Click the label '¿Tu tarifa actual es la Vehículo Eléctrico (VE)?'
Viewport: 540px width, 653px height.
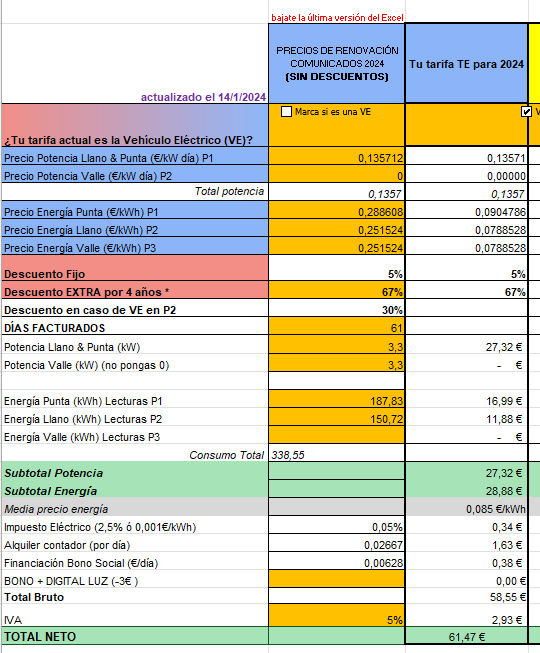(128, 140)
